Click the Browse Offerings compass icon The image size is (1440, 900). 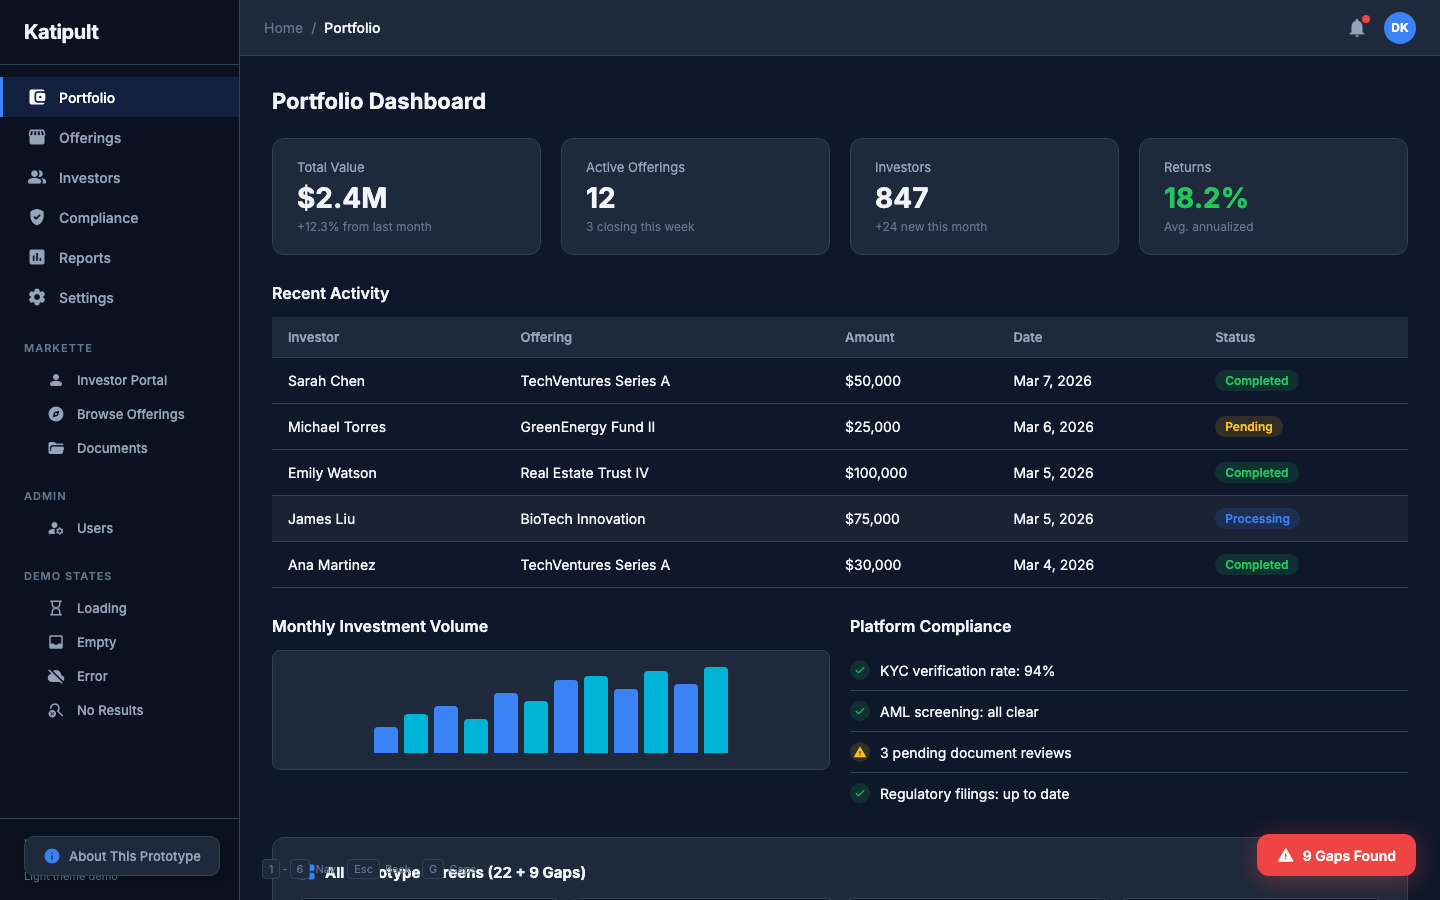click(x=57, y=413)
